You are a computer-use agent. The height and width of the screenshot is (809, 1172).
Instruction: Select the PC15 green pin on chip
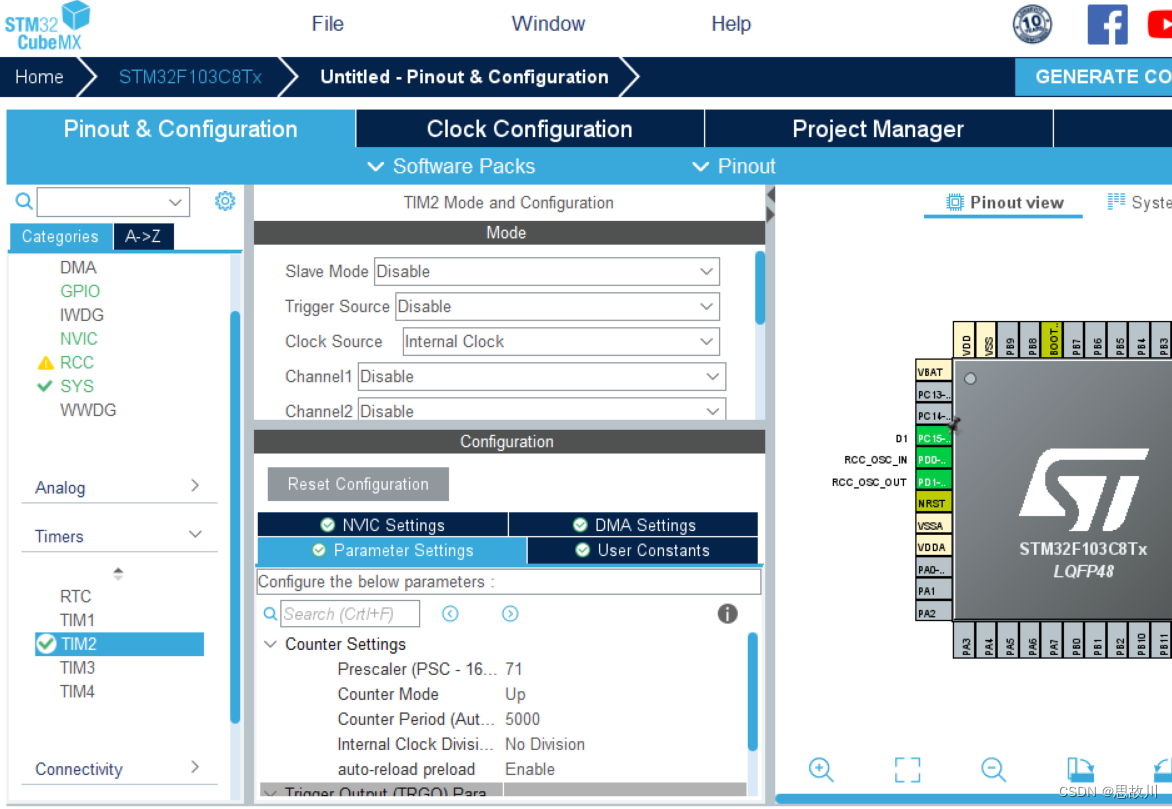tap(934, 438)
